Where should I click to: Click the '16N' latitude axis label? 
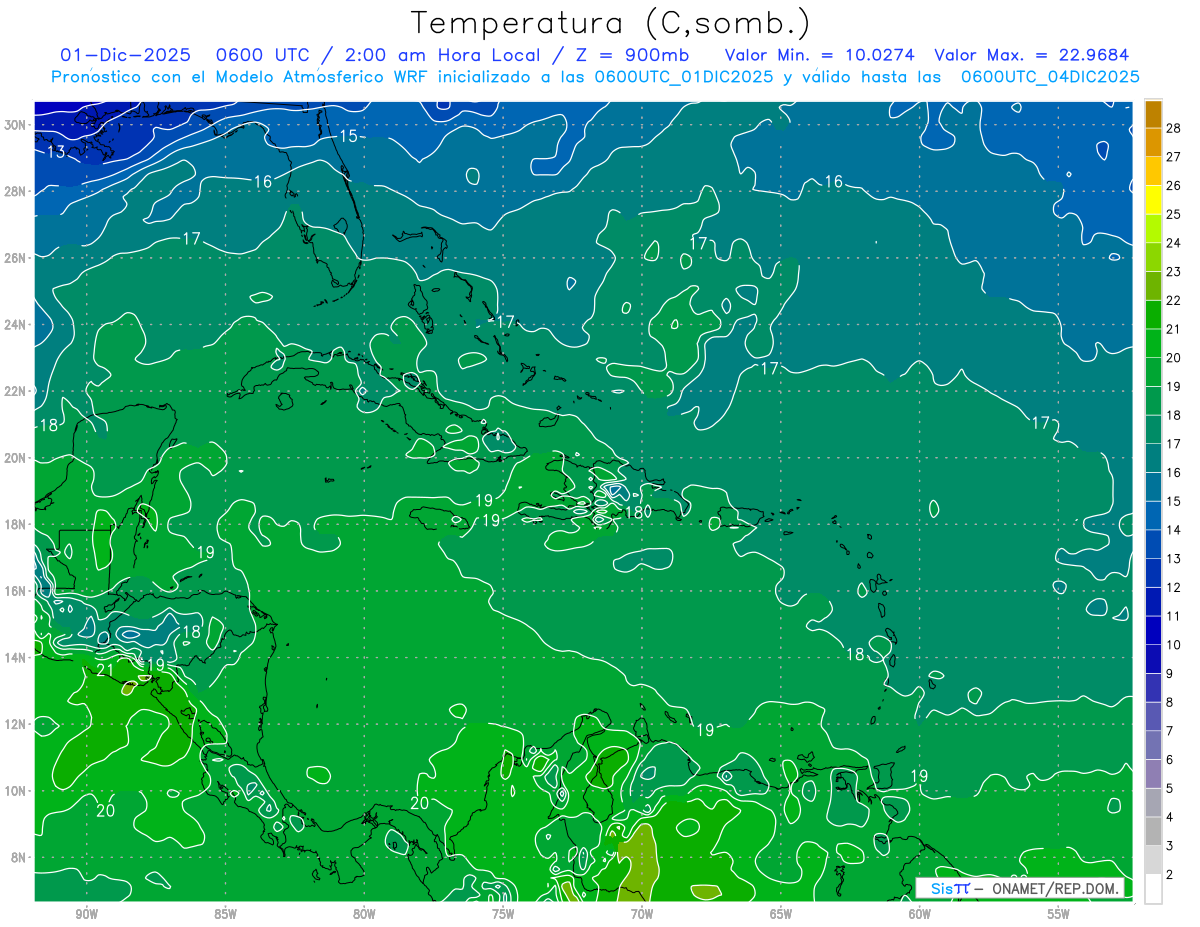tap(16, 591)
